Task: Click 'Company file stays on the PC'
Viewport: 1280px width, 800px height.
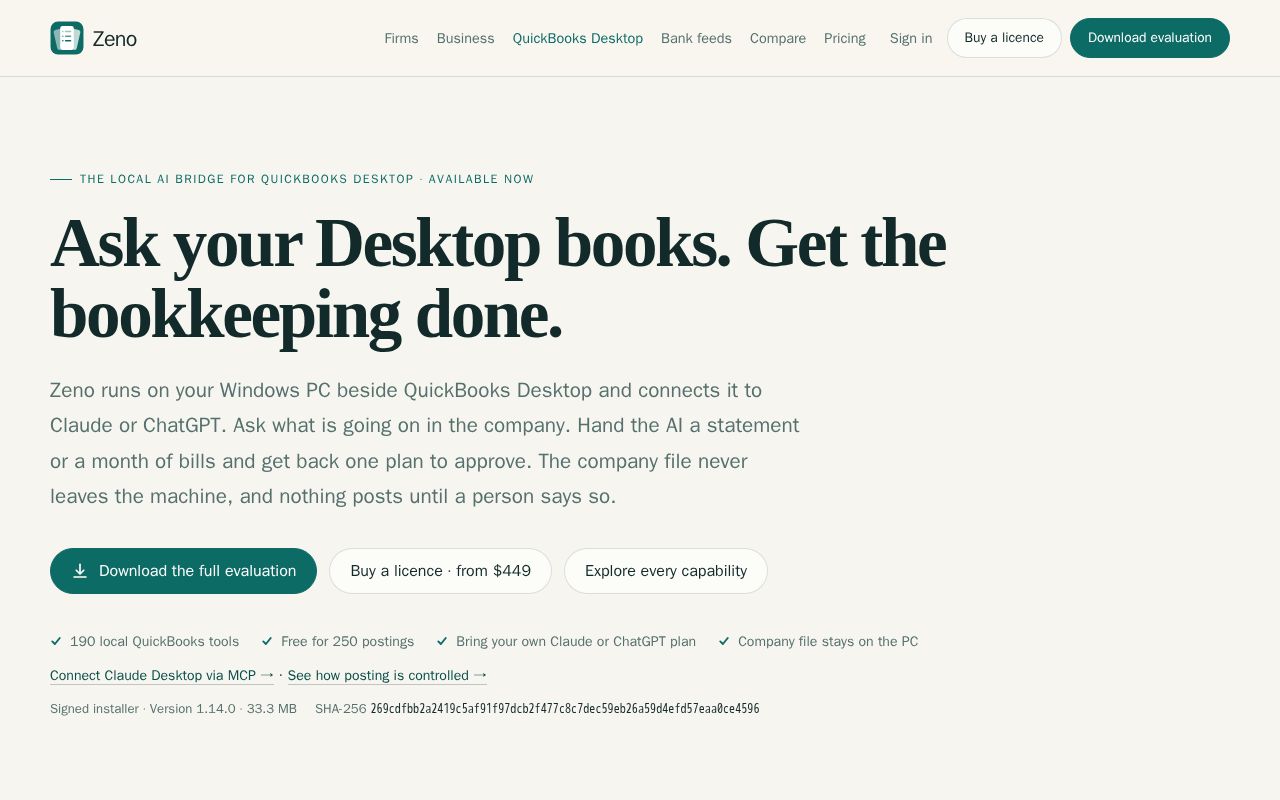Action: (x=828, y=642)
